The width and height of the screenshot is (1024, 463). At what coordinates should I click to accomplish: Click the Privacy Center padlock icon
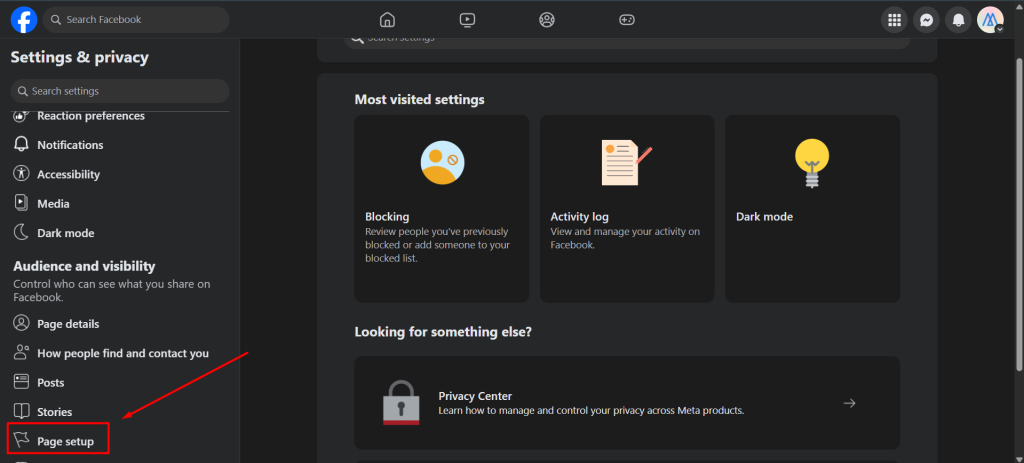click(400, 403)
